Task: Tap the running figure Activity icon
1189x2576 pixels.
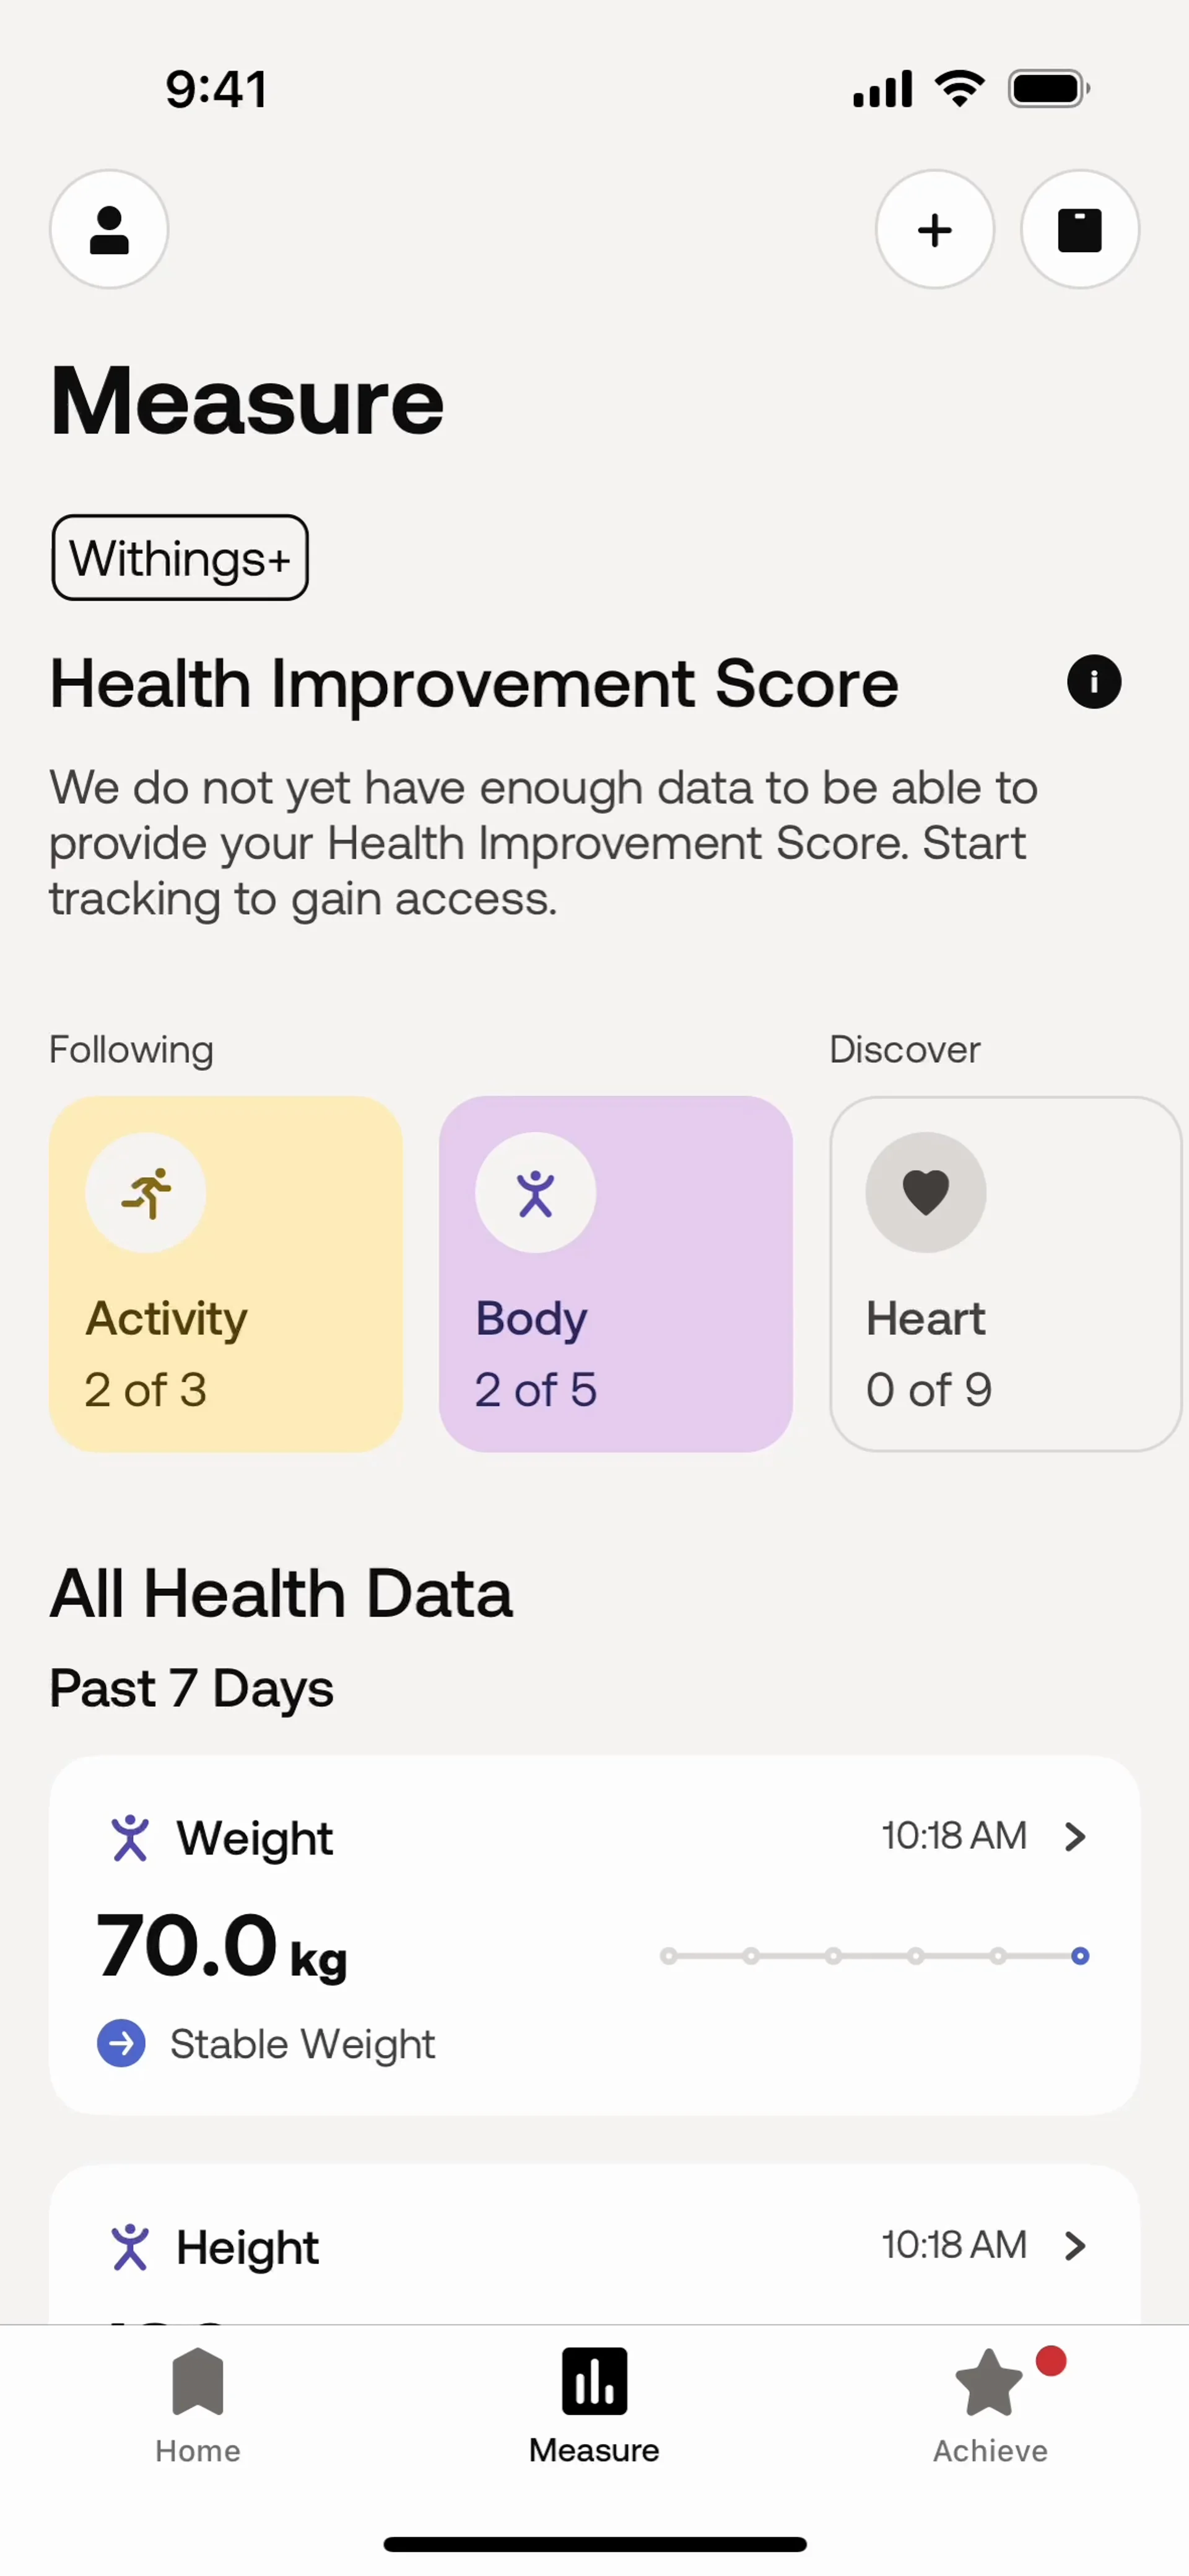Action: 146,1192
